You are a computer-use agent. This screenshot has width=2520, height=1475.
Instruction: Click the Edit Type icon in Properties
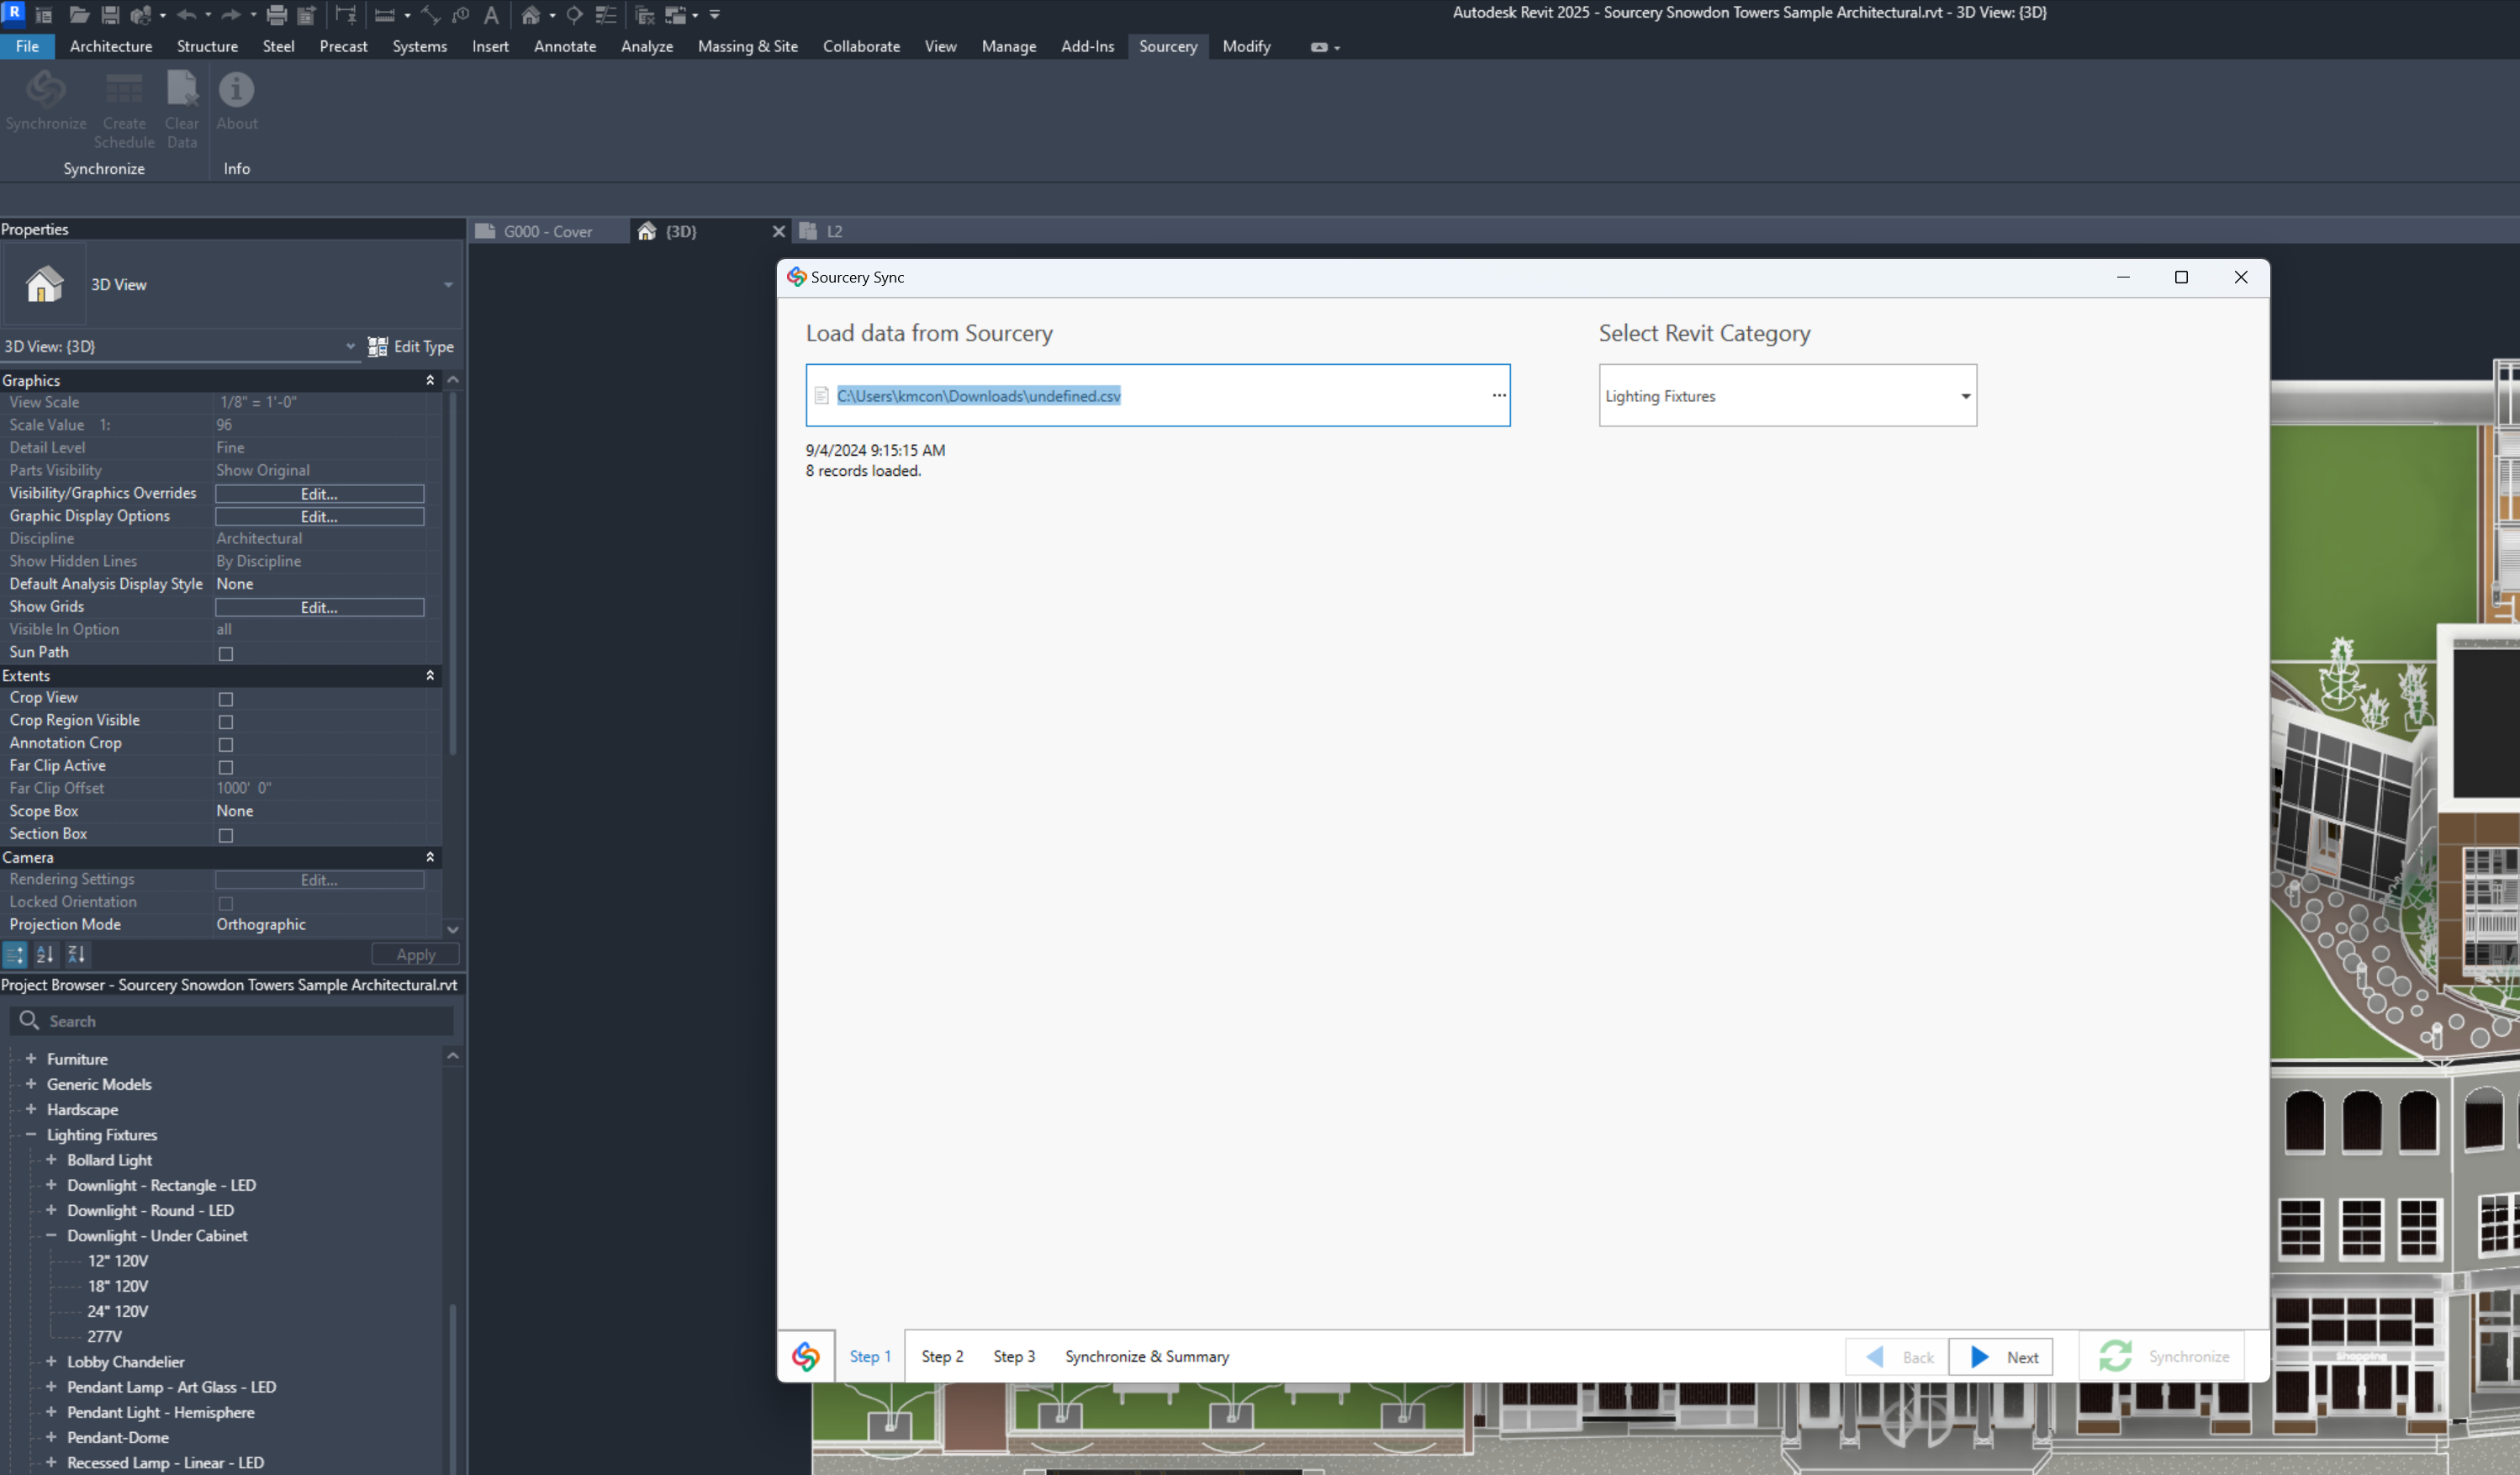[x=378, y=347]
